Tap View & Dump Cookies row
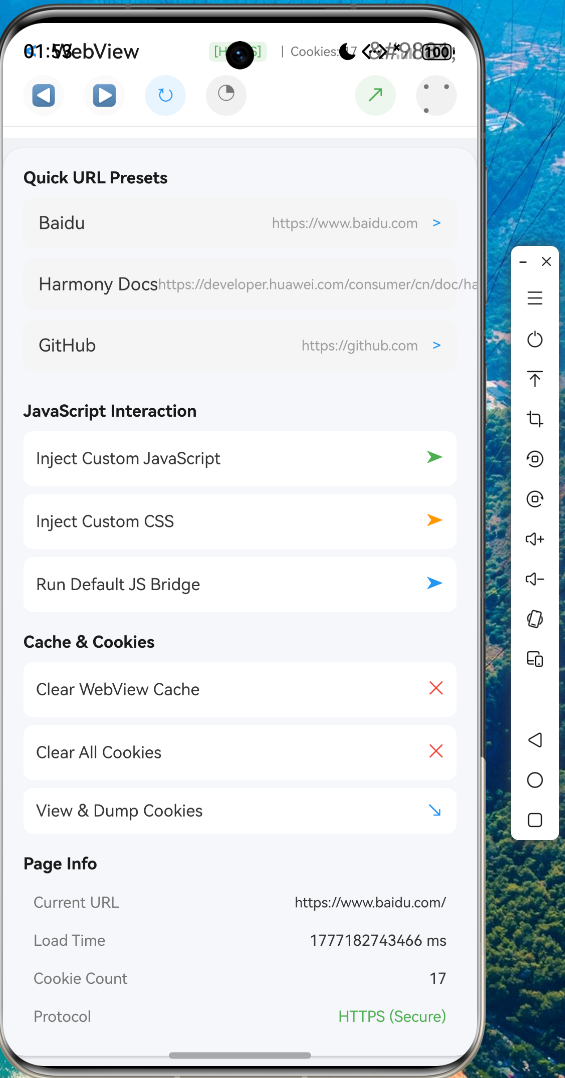The width and height of the screenshot is (565, 1078). (240, 811)
